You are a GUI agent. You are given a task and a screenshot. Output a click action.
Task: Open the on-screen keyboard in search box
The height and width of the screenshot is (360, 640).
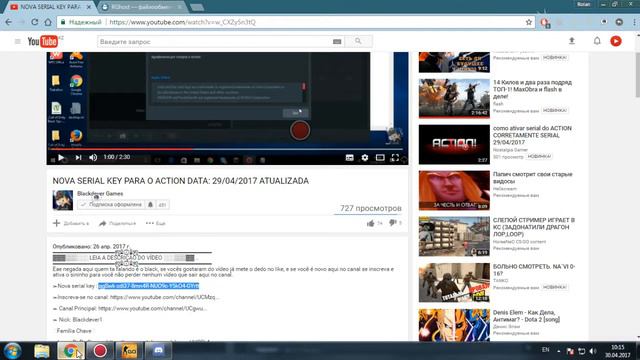(337, 41)
